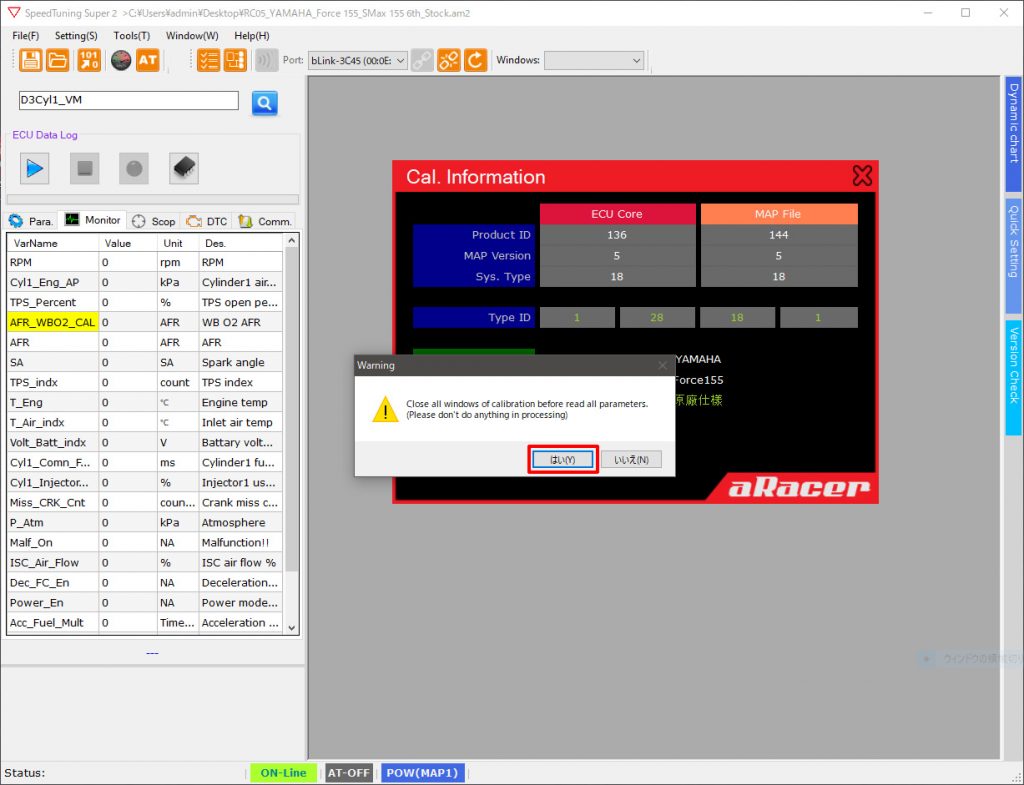Click the checklist toolbar icon
1024x785 pixels.
[x=208, y=60]
